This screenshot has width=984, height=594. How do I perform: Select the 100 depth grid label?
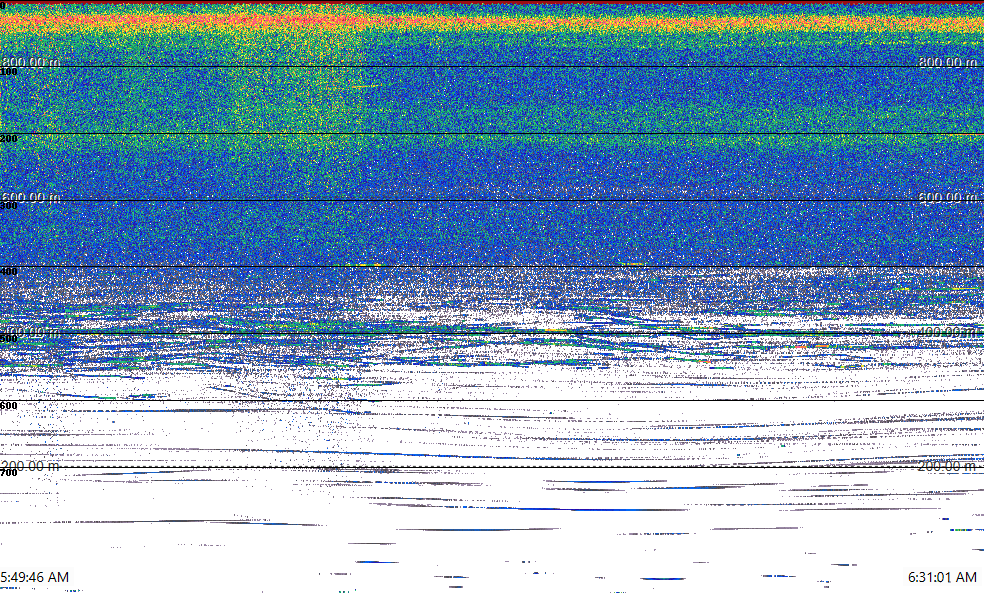click(9, 72)
